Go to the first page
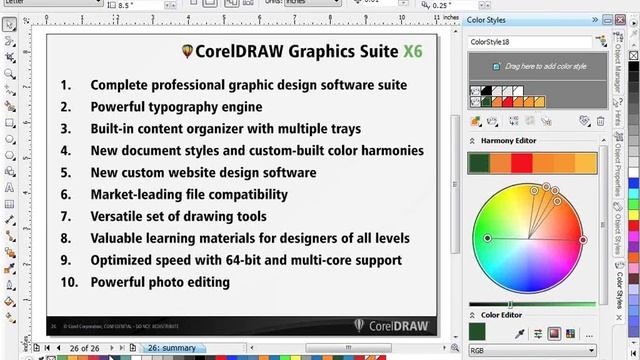The height and width of the screenshot is (360, 640). point(47,348)
